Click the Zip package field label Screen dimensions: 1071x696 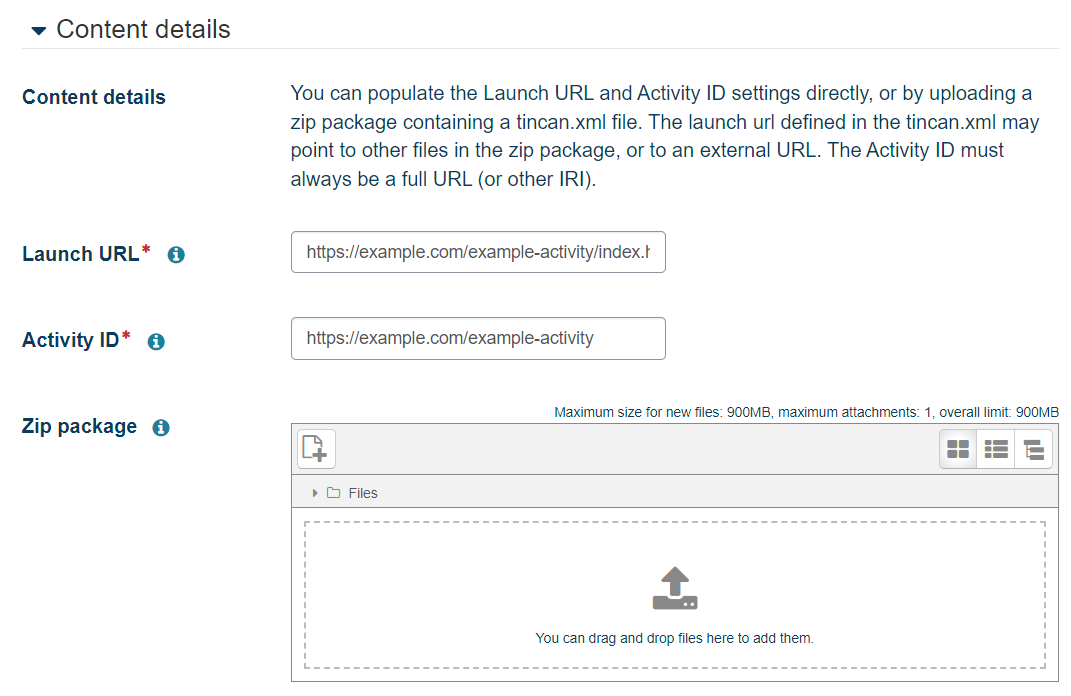(79, 426)
